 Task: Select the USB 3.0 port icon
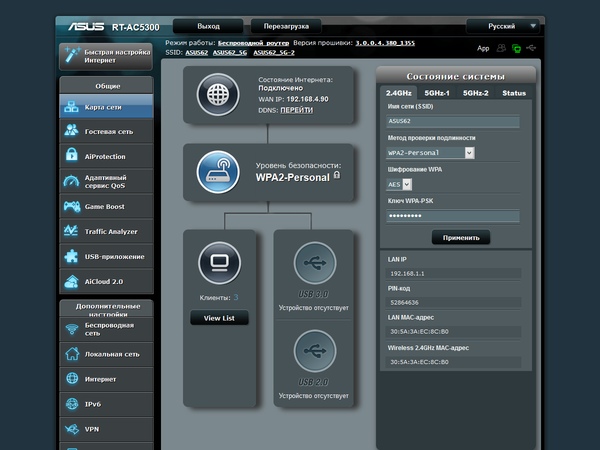(x=315, y=263)
